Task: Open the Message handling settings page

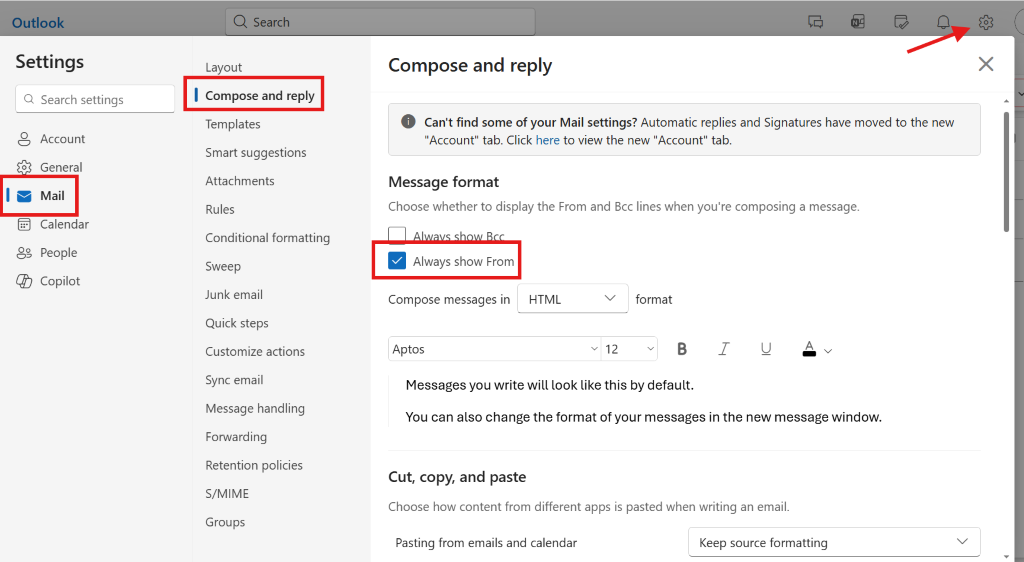Action: point(255,409)
